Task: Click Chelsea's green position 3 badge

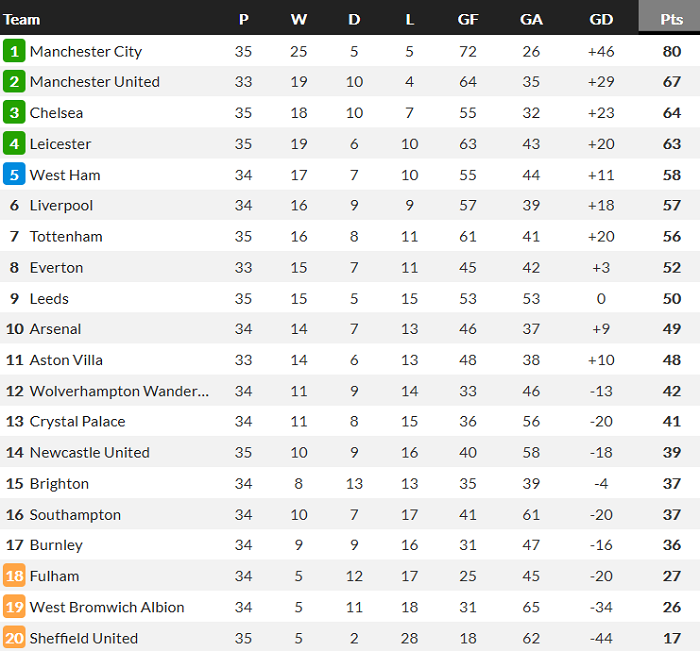Action: [x=14, y=113]
